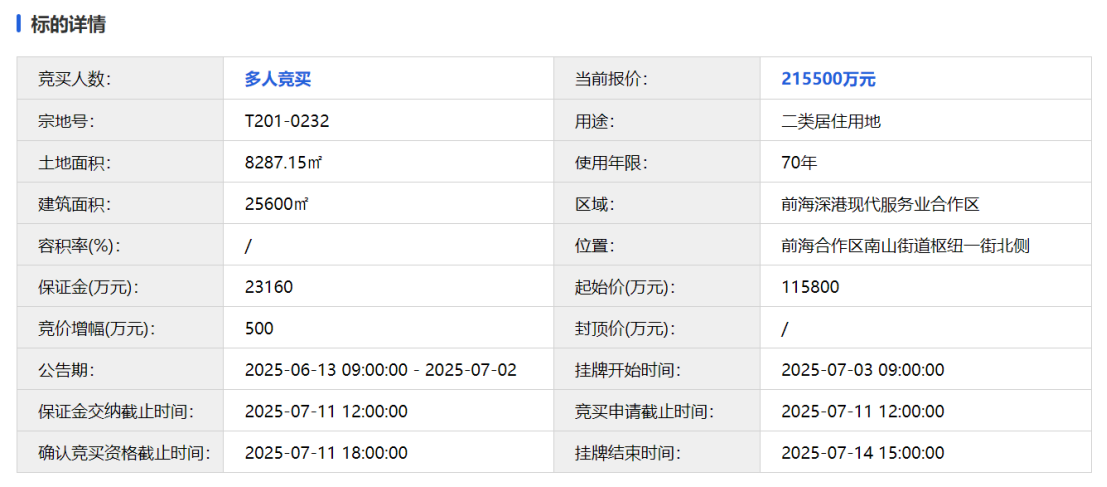Click the building area value 25600㎡
This screenshot has height=487, width=1107.
276,205
